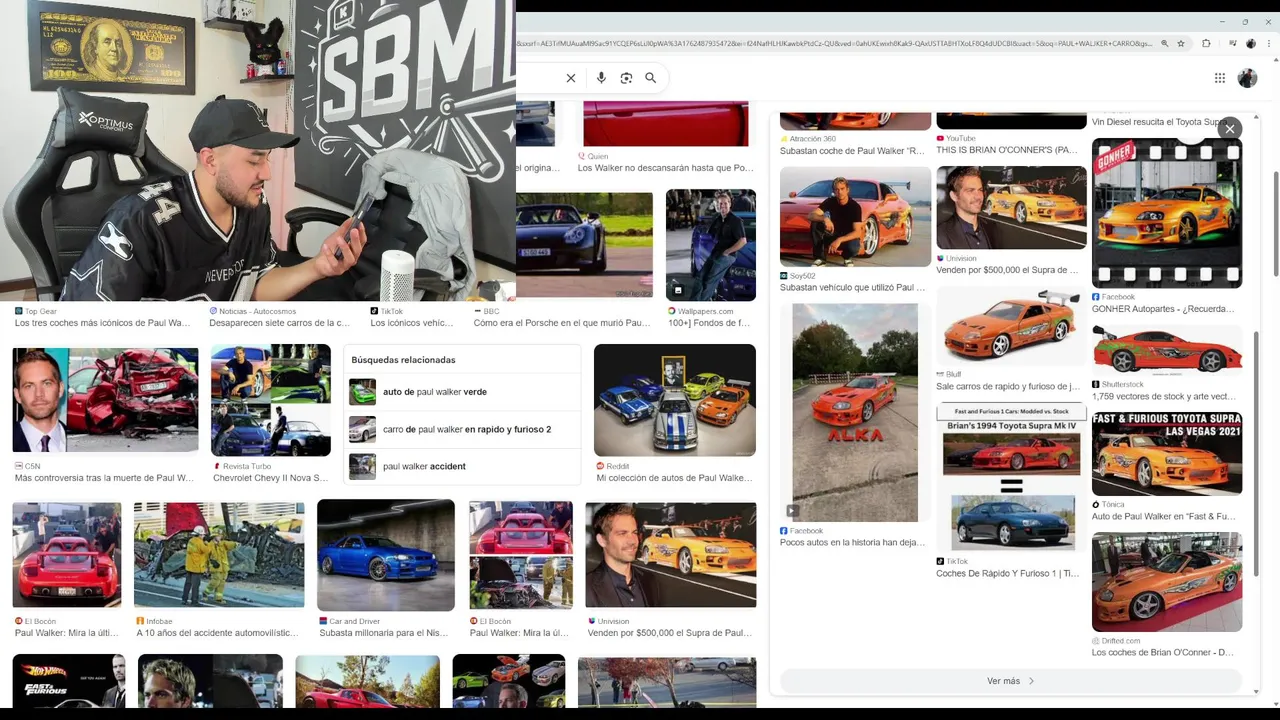The height and width of the screenshot is (720, 1280).
Task: Click 'A 10 años del accidente automovilístic...' caption
Action: coord(217,633)
